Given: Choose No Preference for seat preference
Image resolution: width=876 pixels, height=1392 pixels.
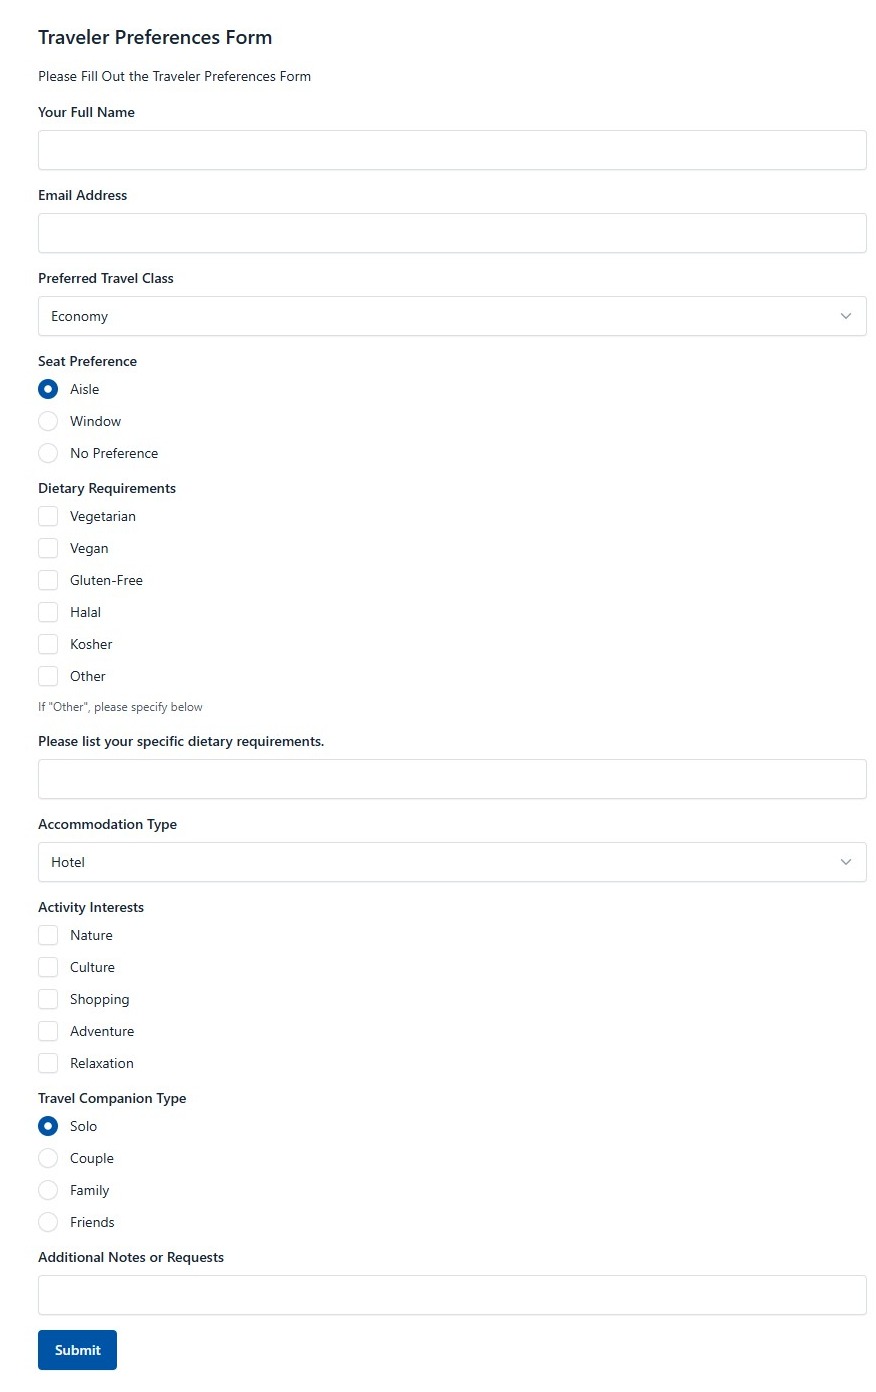Looking at the screenshot, I should 47,453.
